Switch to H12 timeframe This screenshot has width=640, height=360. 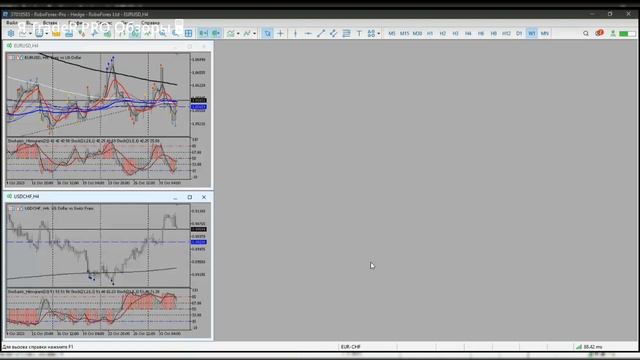[506, 33]
